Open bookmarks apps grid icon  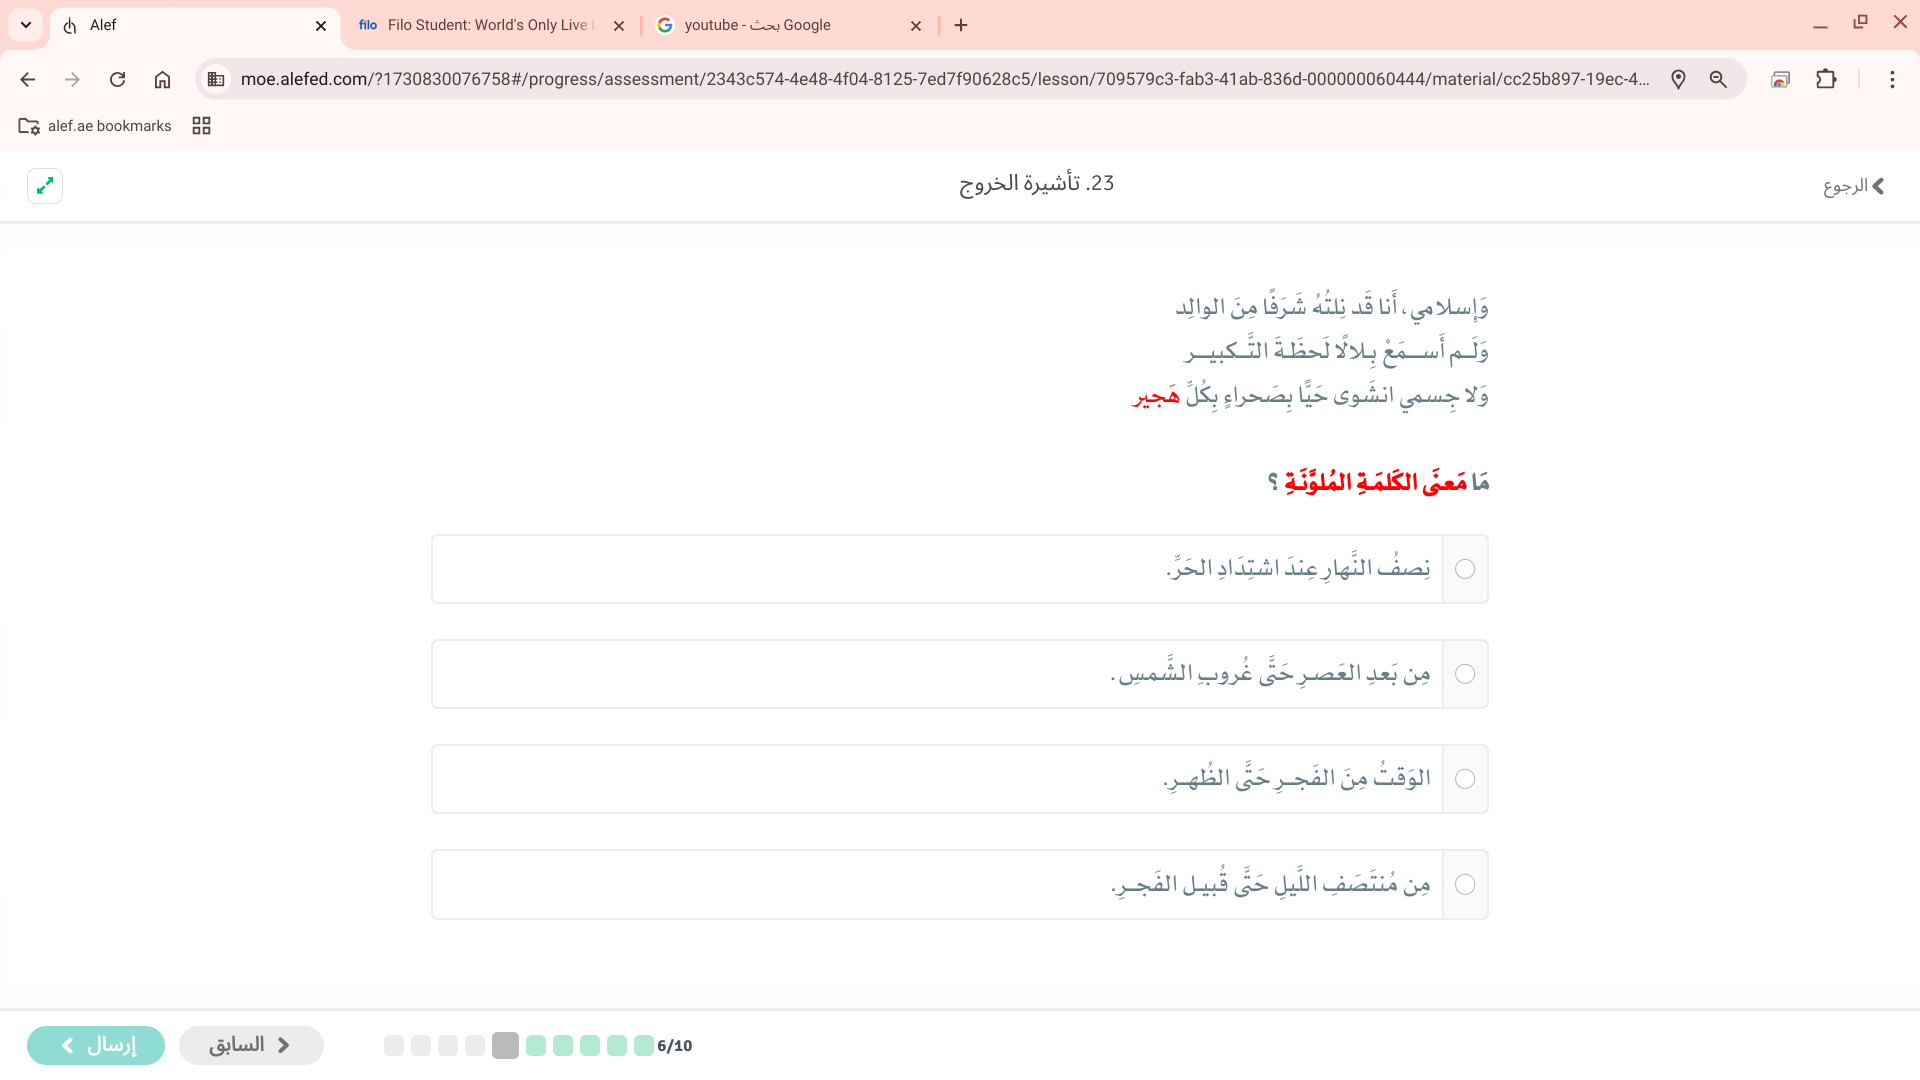click(201, 126)
